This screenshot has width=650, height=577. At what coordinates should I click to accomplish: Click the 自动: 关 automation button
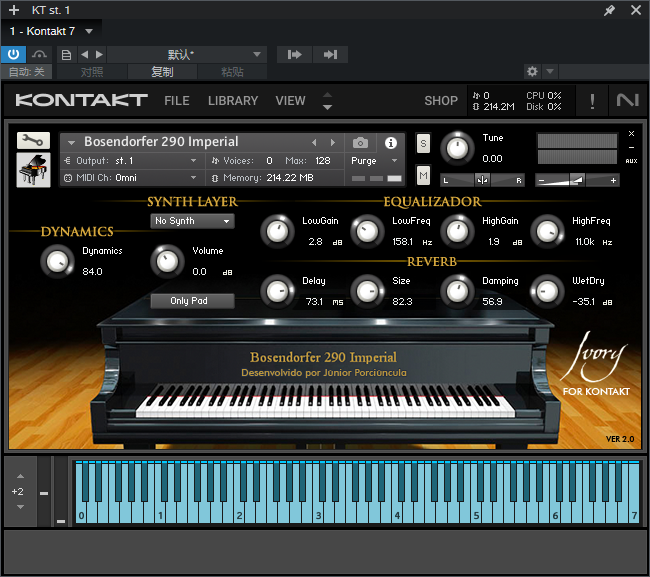[27, 72]
